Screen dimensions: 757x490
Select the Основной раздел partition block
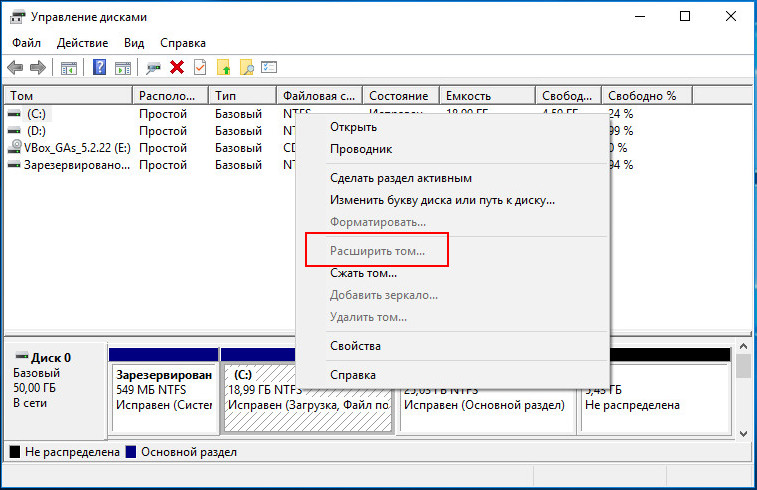point(488,410)
